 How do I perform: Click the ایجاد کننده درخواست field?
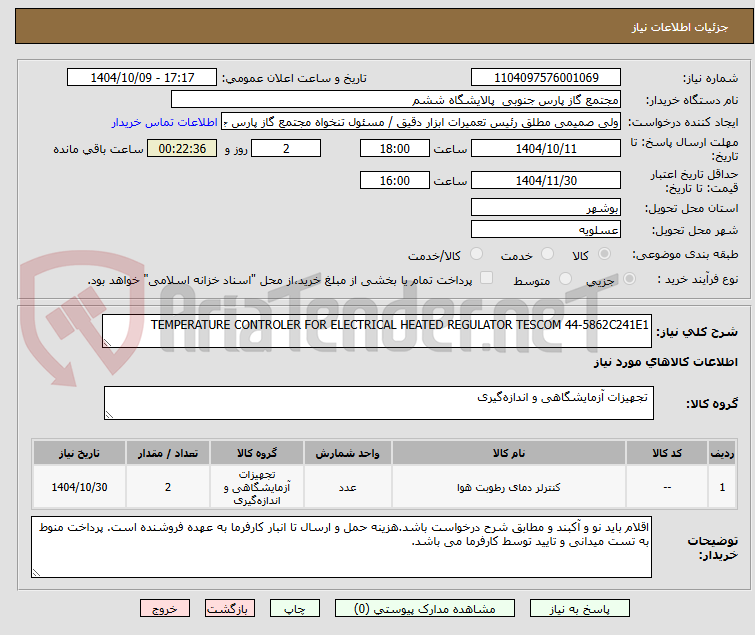click(421, 122)
